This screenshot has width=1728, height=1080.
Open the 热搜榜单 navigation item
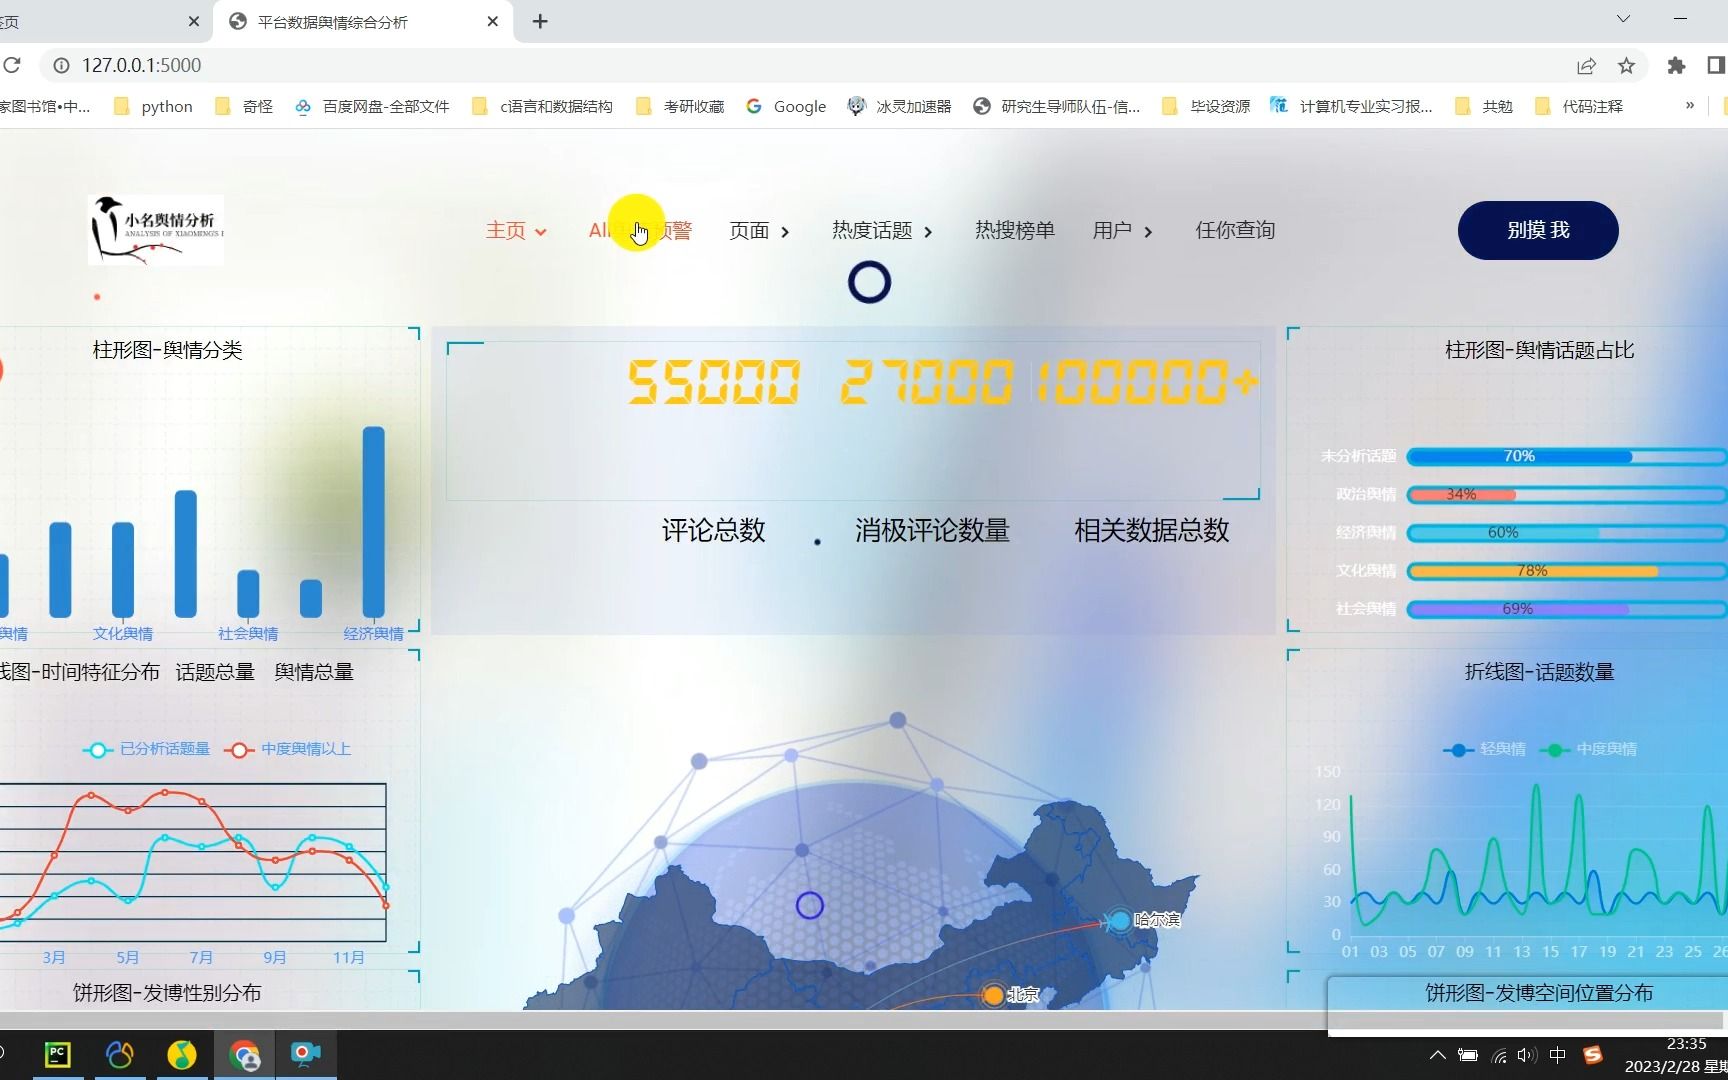[x=1015, y=231]
